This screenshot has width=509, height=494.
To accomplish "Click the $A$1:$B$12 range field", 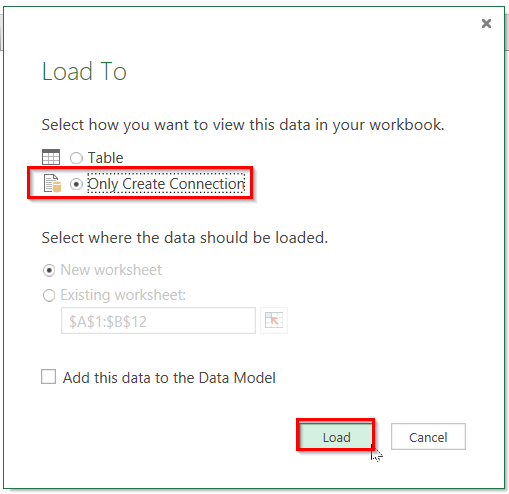I will pos(158,321).
